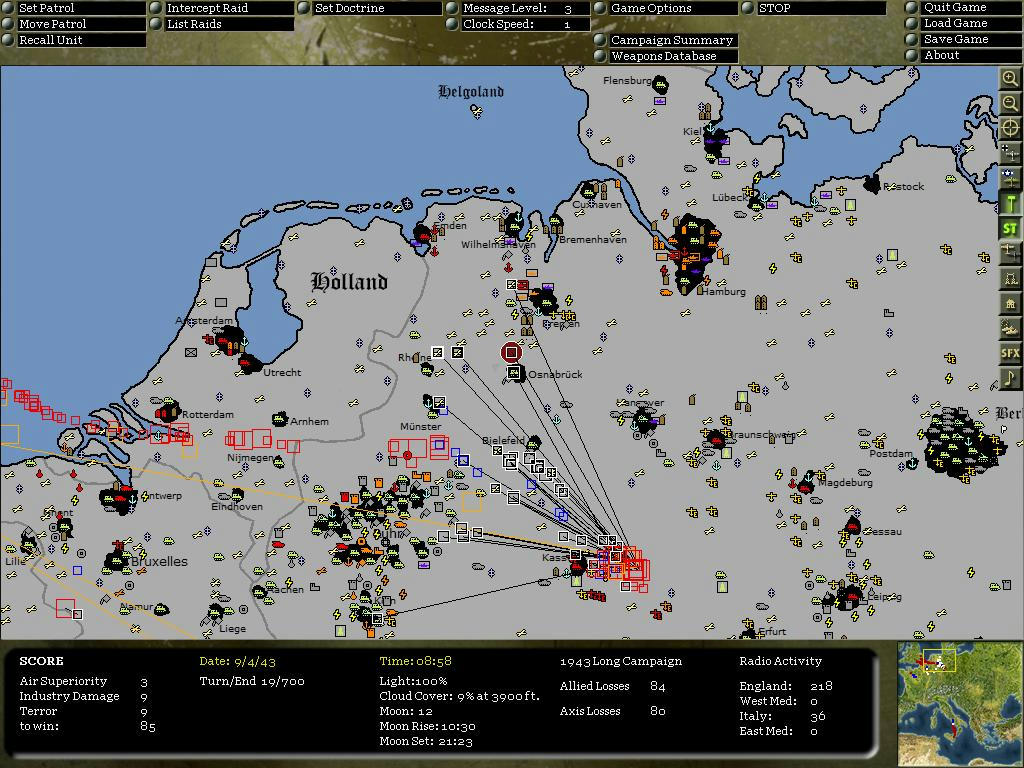
Task: Click the Leipzig city icon
Action: click(x=850, y=597)
